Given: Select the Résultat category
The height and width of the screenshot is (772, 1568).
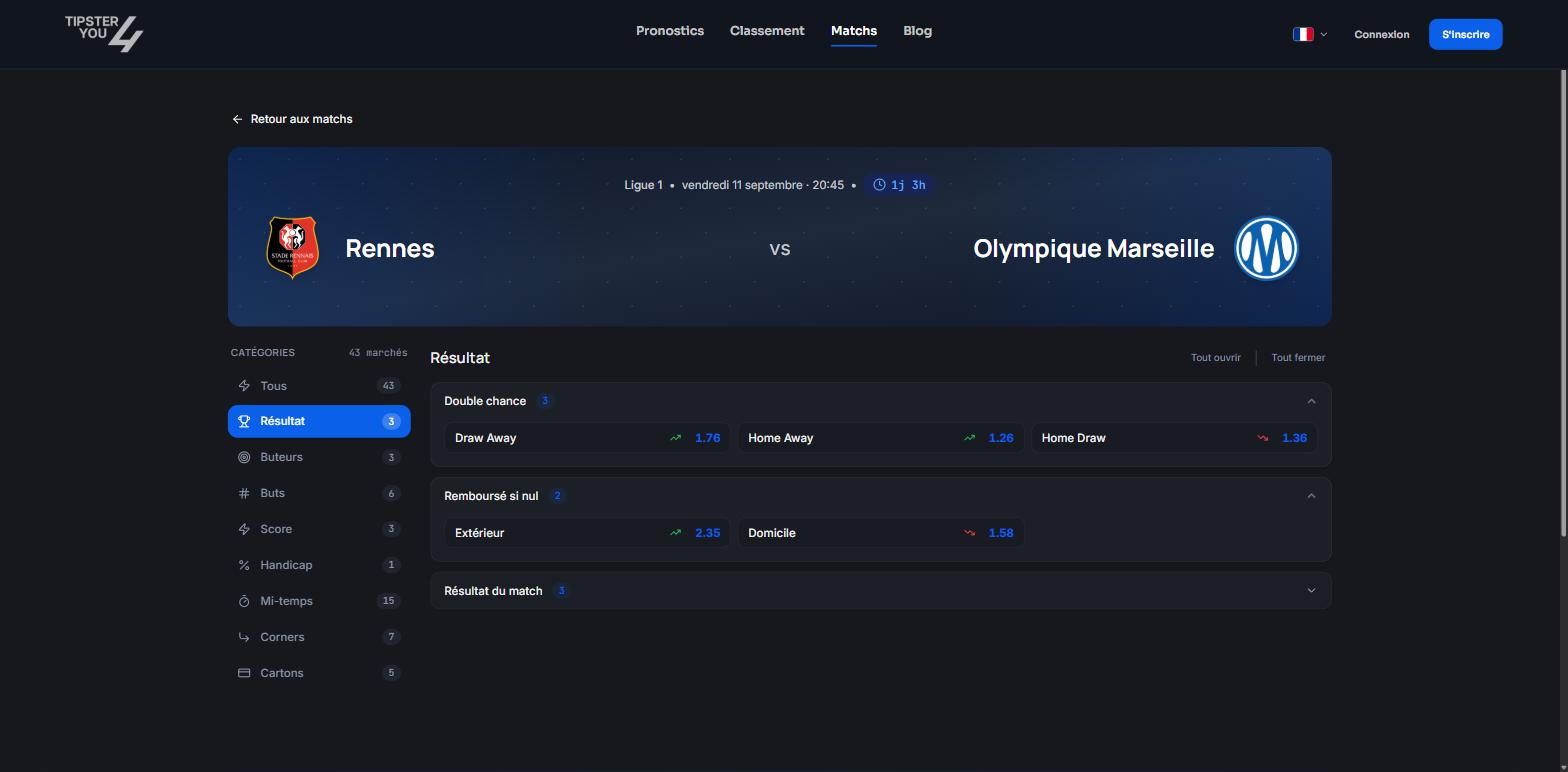Looking at the screenshot, I should click(319, 421).
